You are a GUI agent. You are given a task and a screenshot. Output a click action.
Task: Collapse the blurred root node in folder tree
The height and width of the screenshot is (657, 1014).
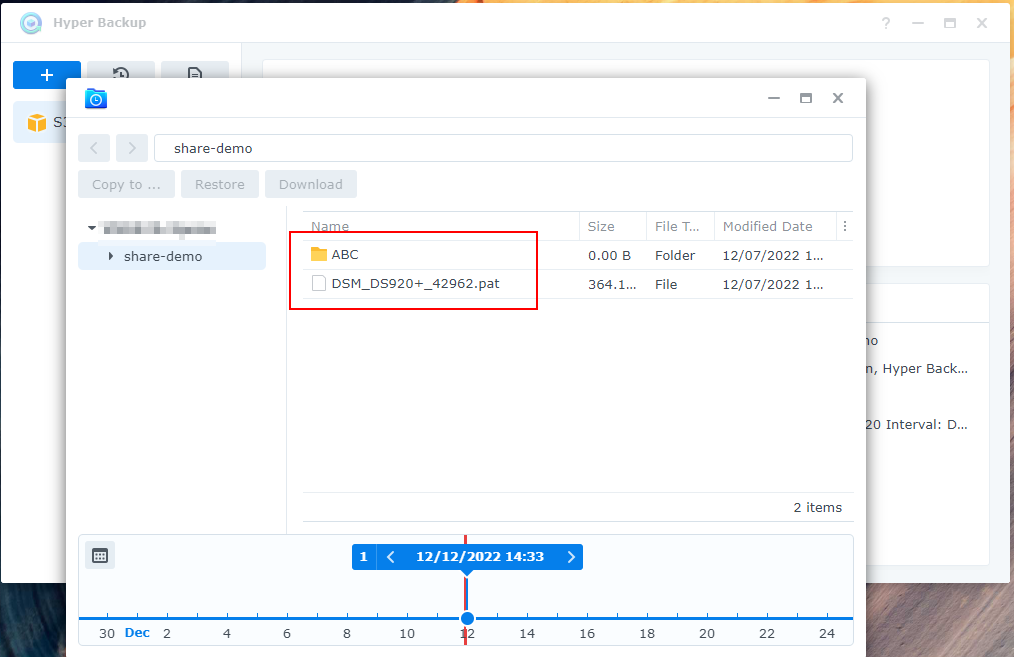click(92, 228)
